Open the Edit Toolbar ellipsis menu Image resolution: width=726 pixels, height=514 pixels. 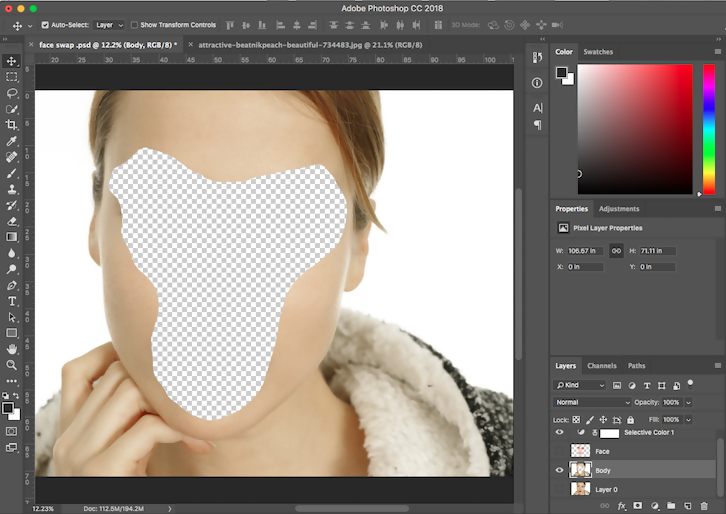12,381
